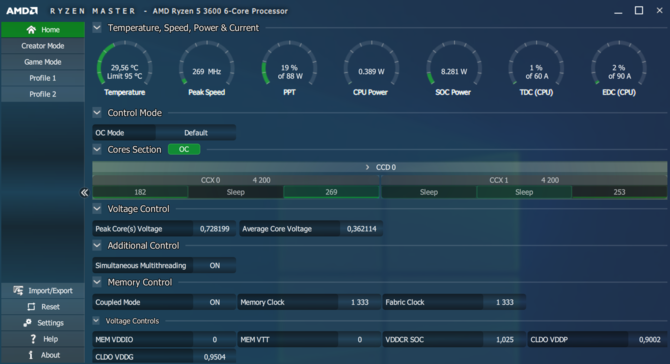Click the MEM VTT value field

coord(360,340)
